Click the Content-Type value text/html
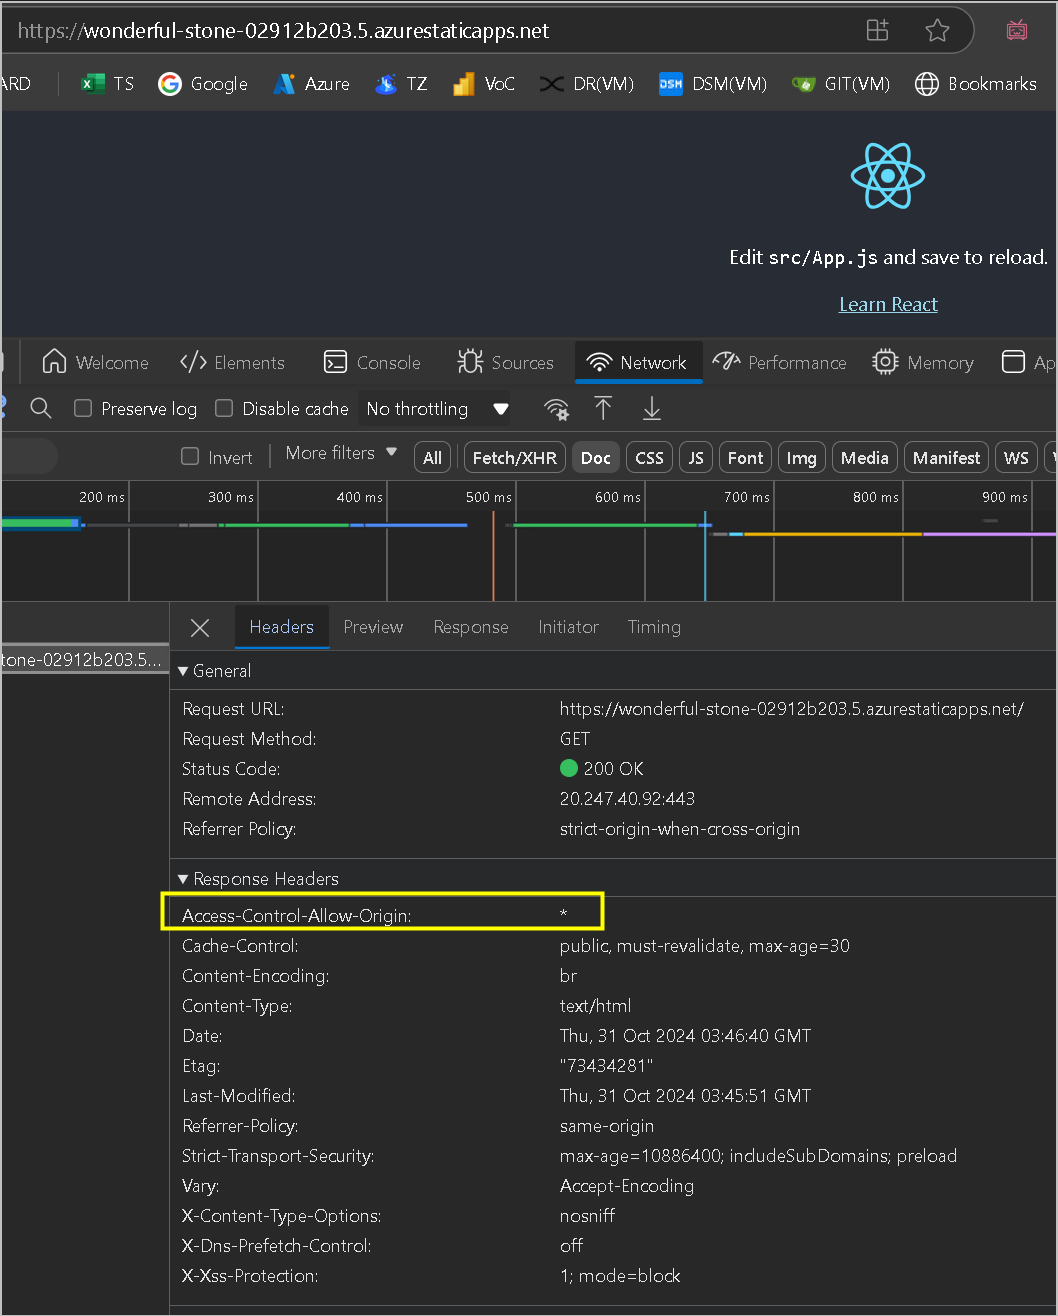1058x1316 pixels. [595, 1006]
